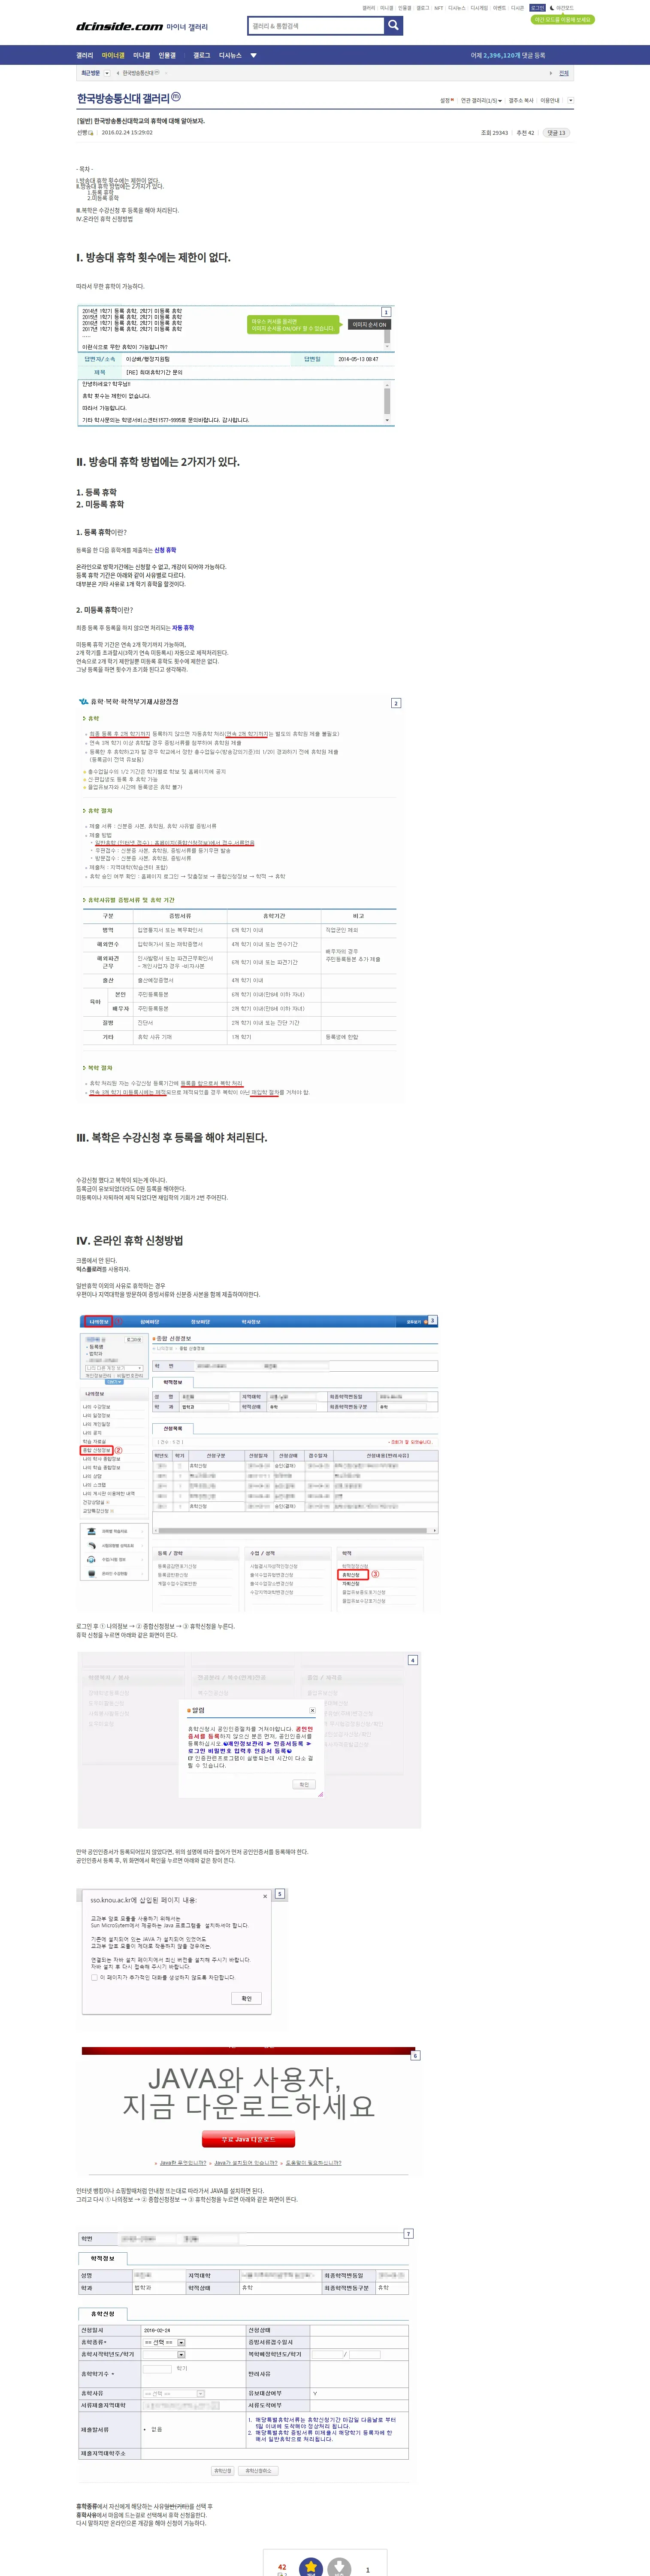Expand the navigation bar more-menu arrow

coord(253,56)
